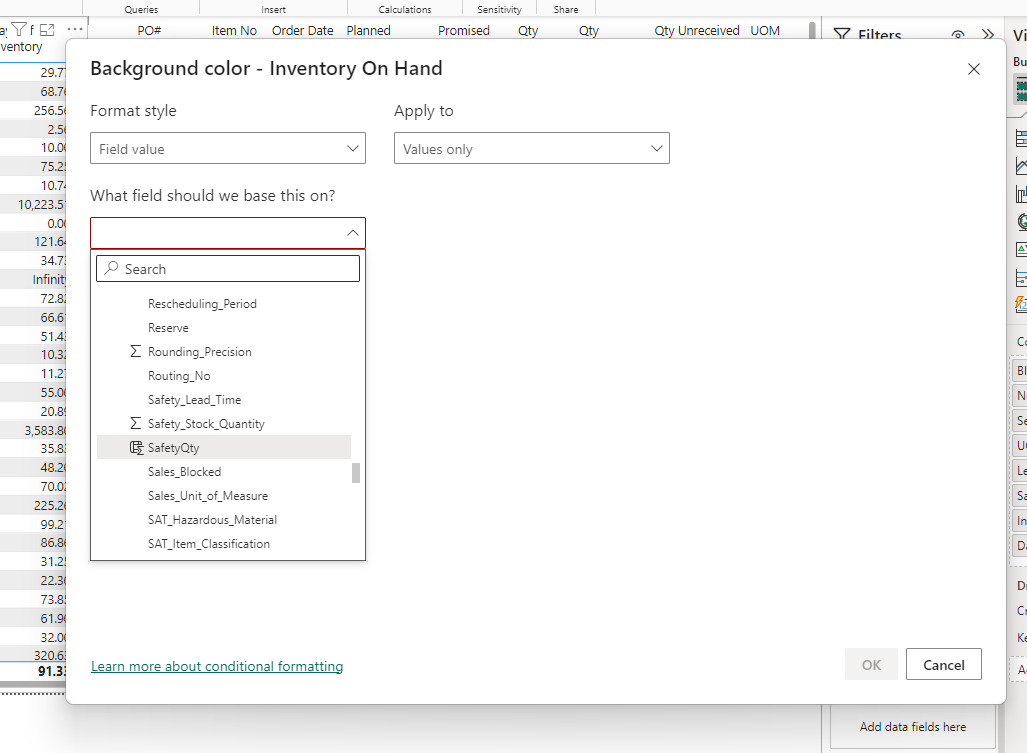
Task: Click the field list scrollbar thumb
Action: coord(356,473)
